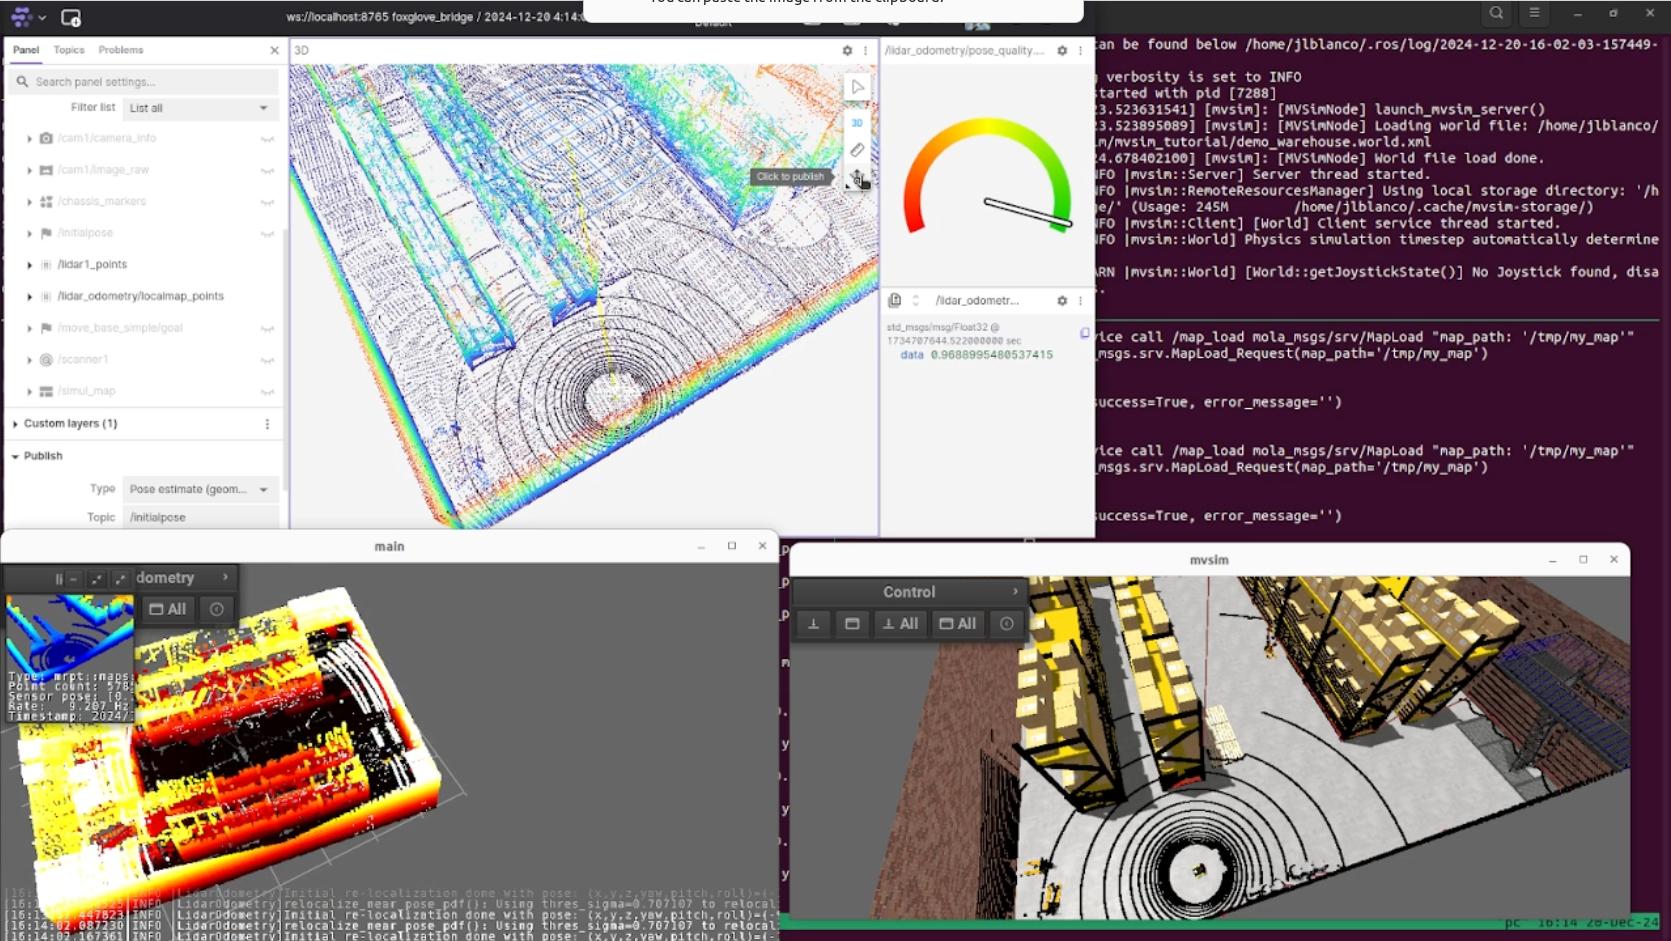1671x941 pixels.
Task: Collapse the Publish section
Action: 15,456
